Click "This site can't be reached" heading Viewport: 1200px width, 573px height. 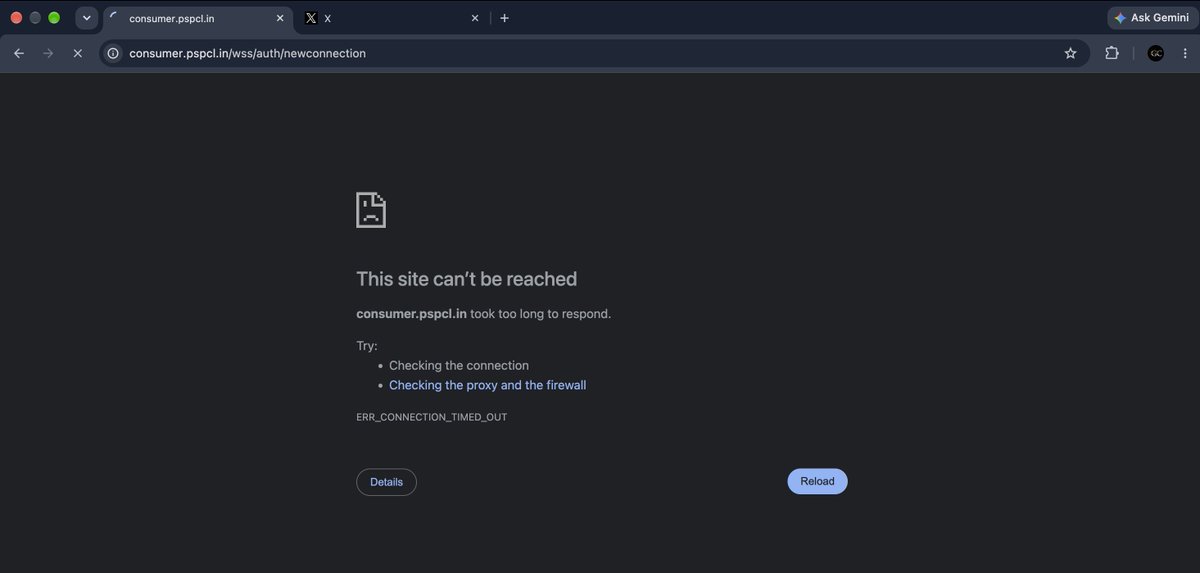tap(466, 279)
